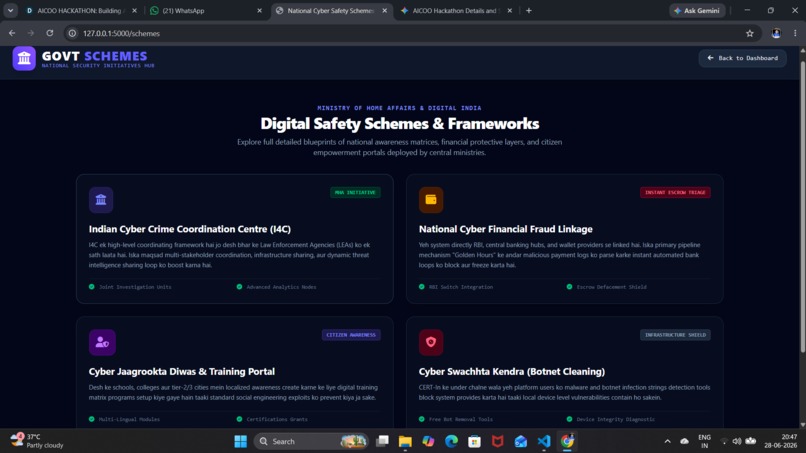The width and height of the screenshot is (806, 453).
Task: Click the Free Bot Removal Tools item
Action: click(x=455, y=419)
